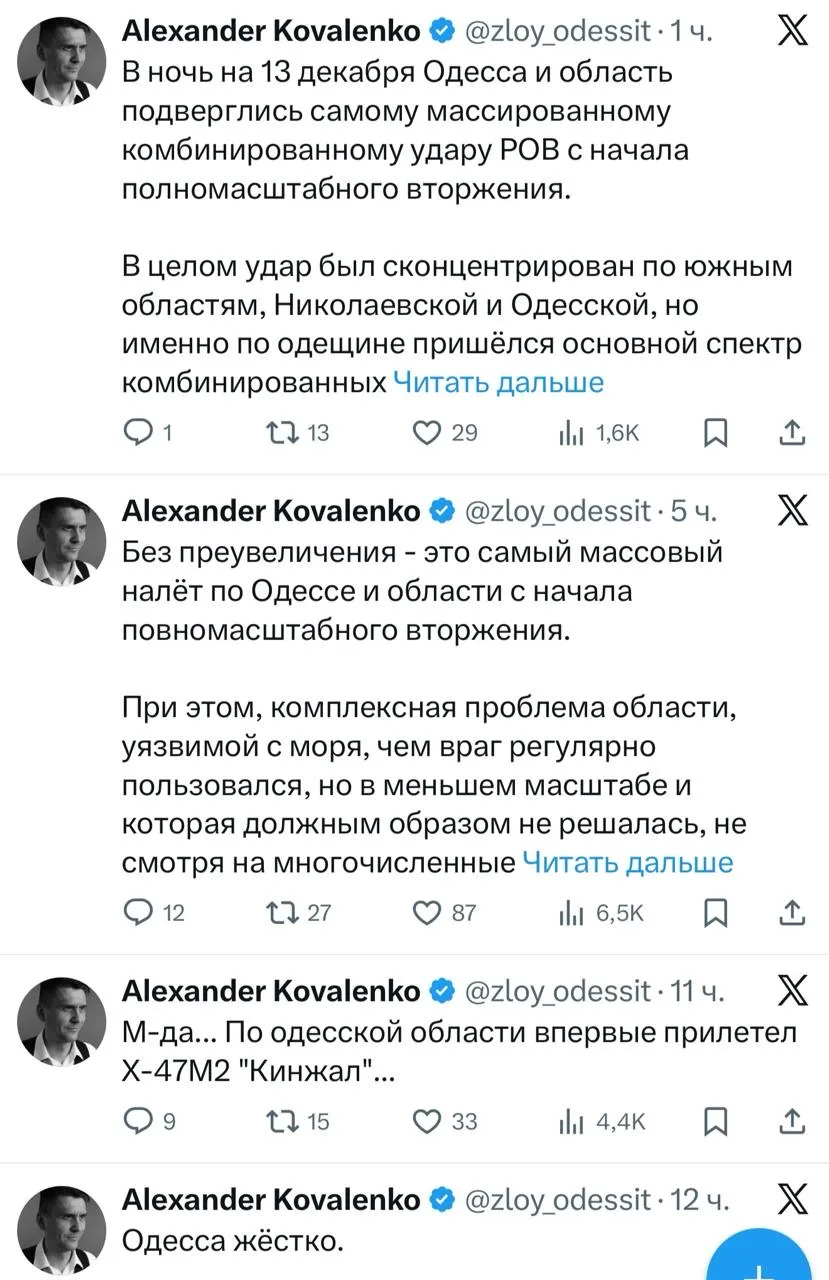Reply to the December 13 strike post
829x1280 pixels.
click(135, 433)
